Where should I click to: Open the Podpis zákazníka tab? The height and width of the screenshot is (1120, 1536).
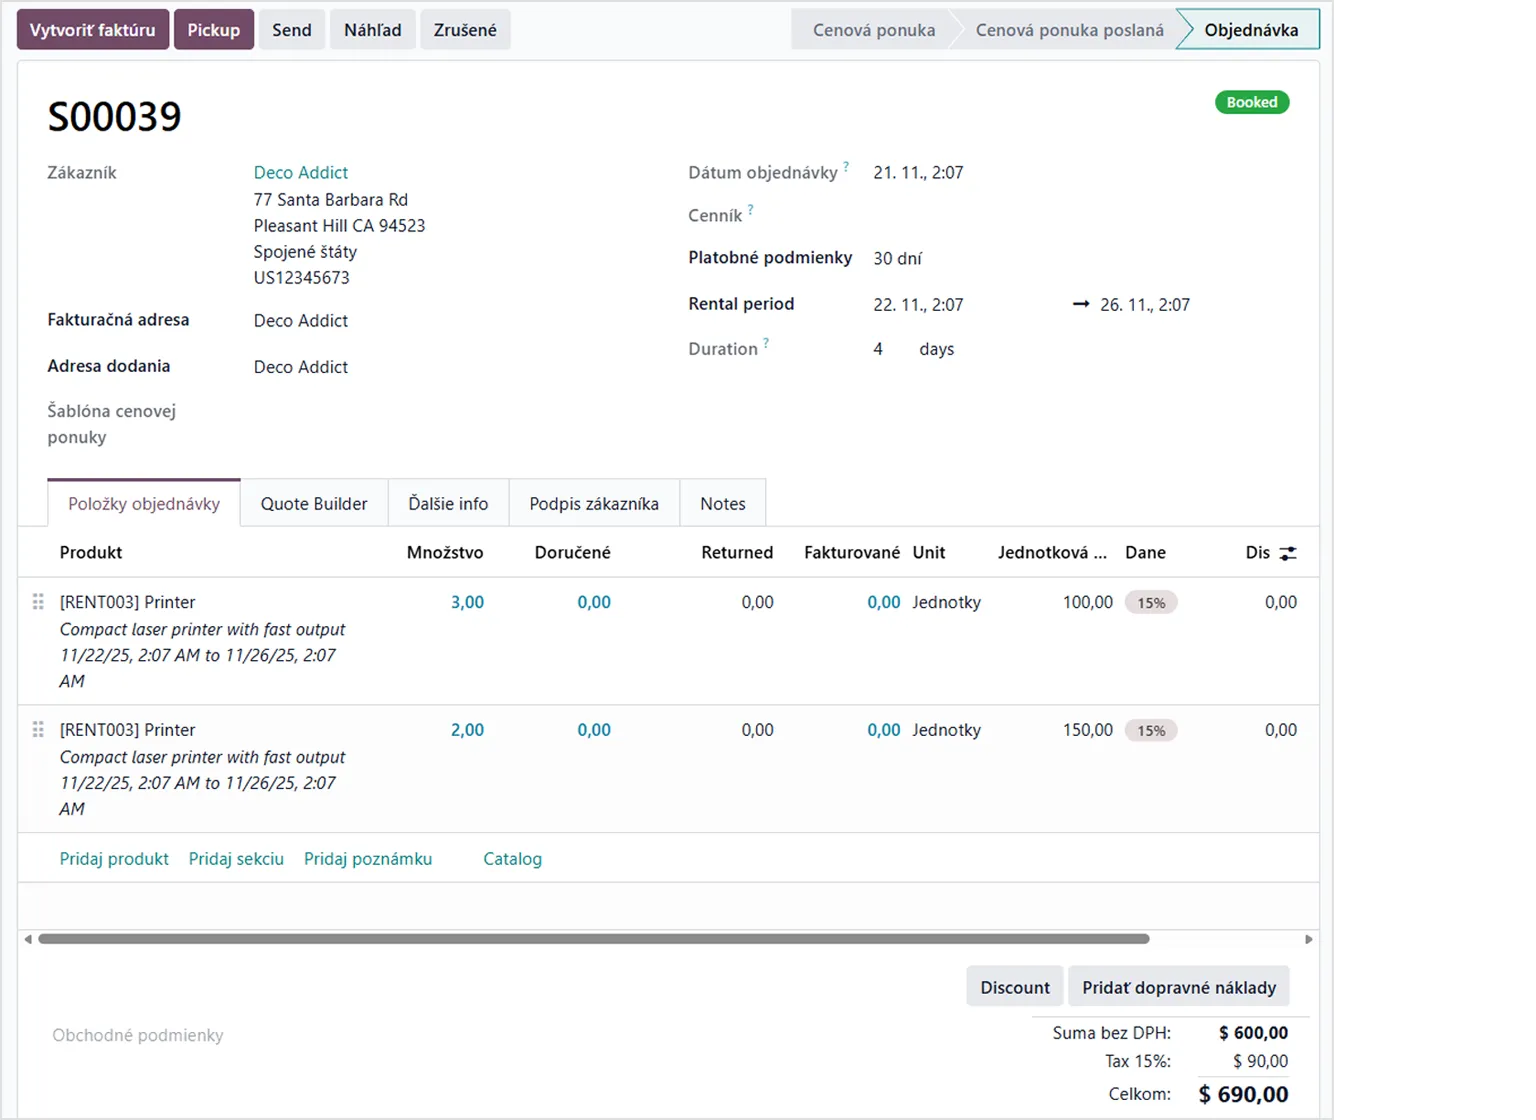(x=594, y=504)
